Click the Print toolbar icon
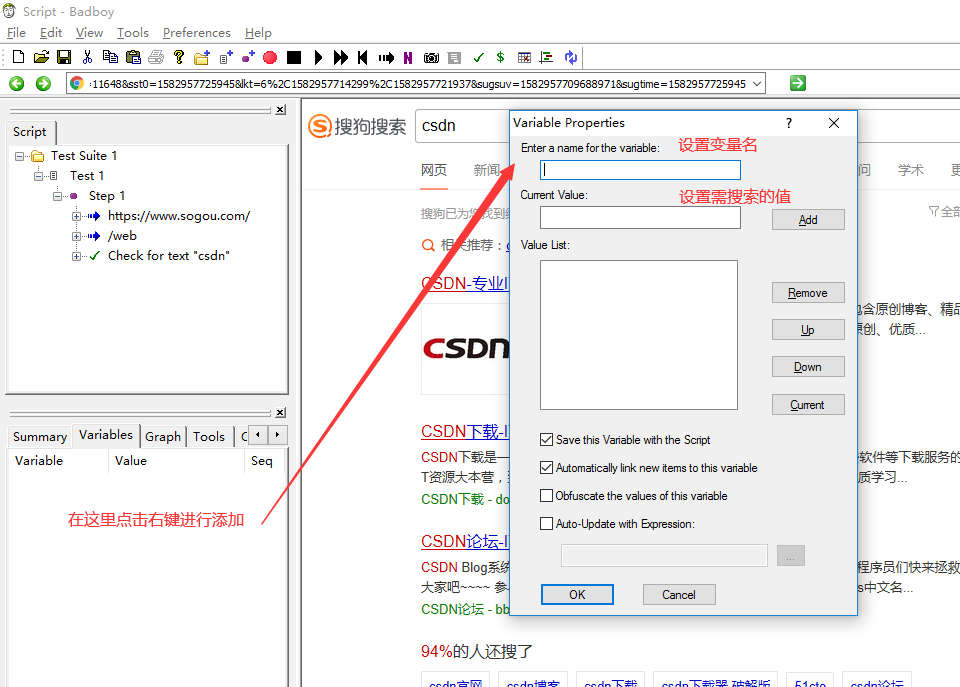Screen dimensions: 960x687 pyautogui.click(x=156, y=57)
